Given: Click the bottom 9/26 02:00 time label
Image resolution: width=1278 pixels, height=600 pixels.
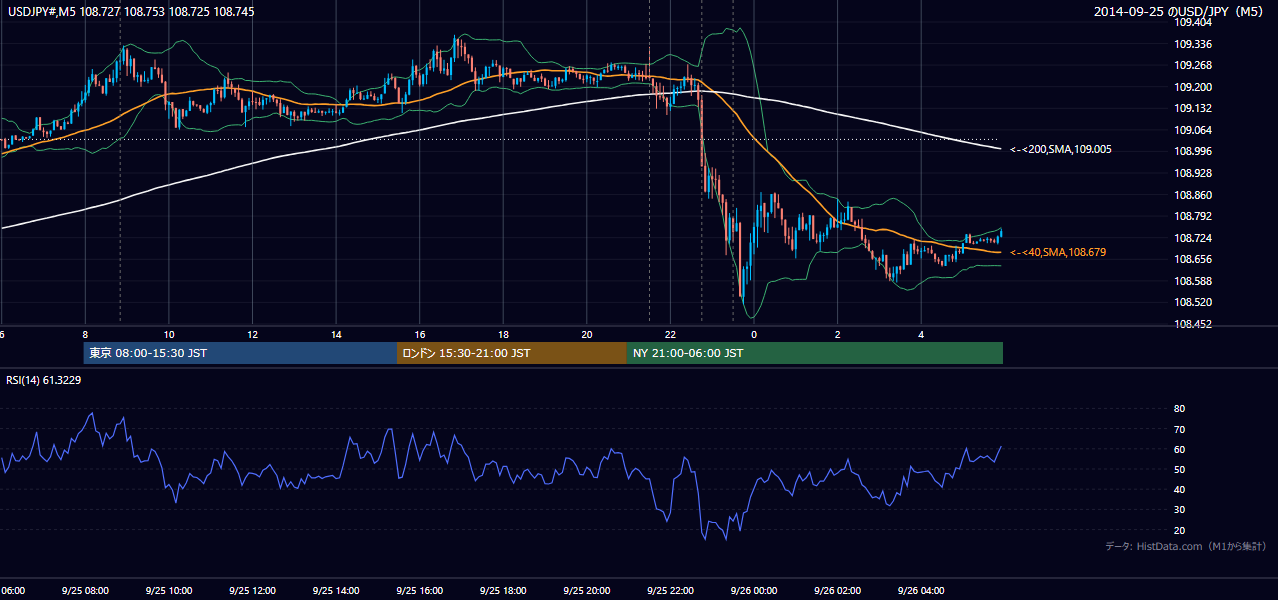Looking at the screenshot, I should [837, 591].
